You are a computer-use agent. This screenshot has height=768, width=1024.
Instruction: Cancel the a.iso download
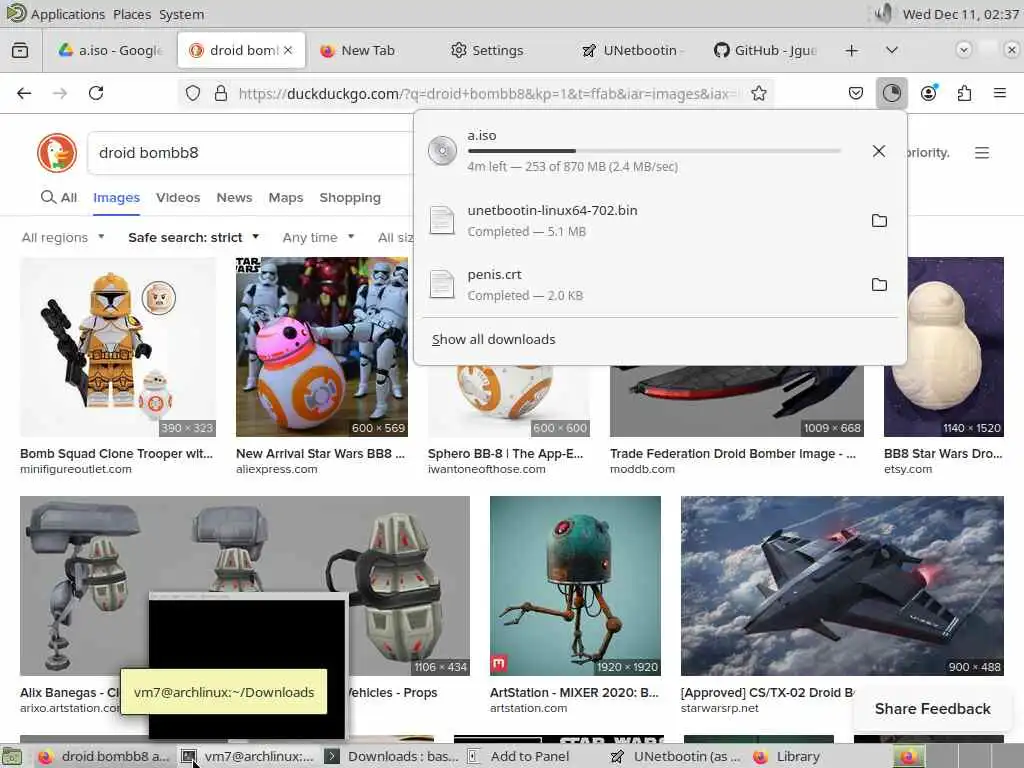pos(879,152)
